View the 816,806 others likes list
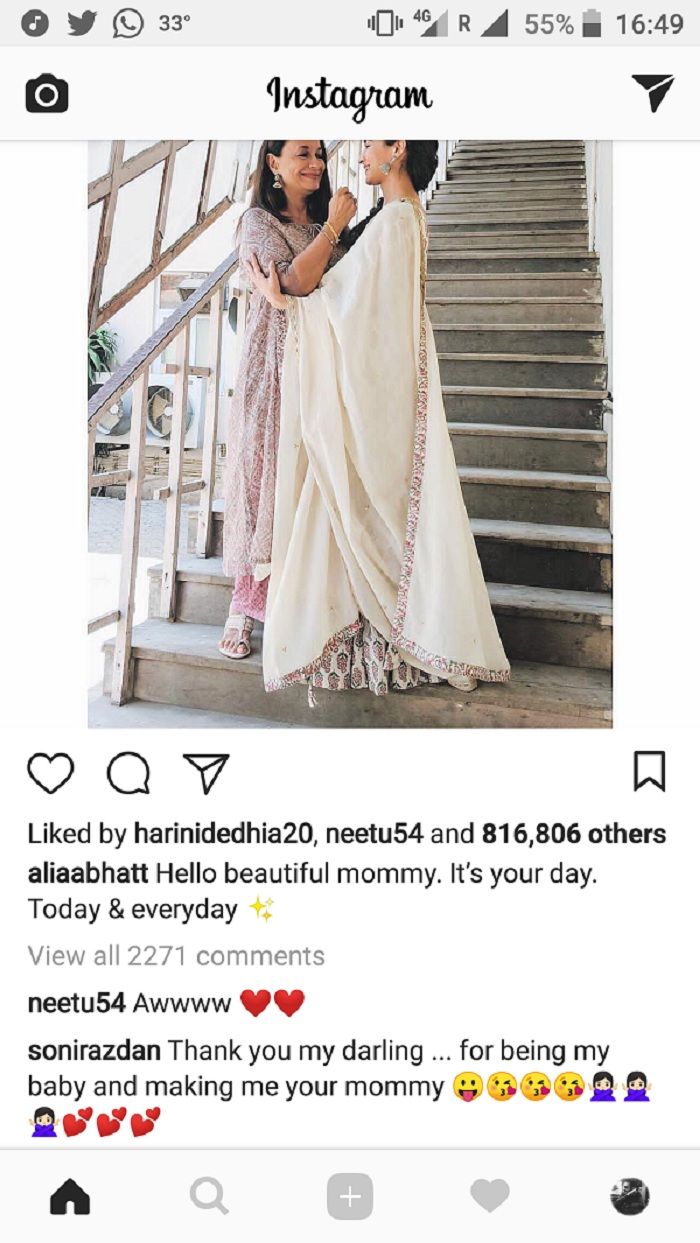 coord(574,834)
